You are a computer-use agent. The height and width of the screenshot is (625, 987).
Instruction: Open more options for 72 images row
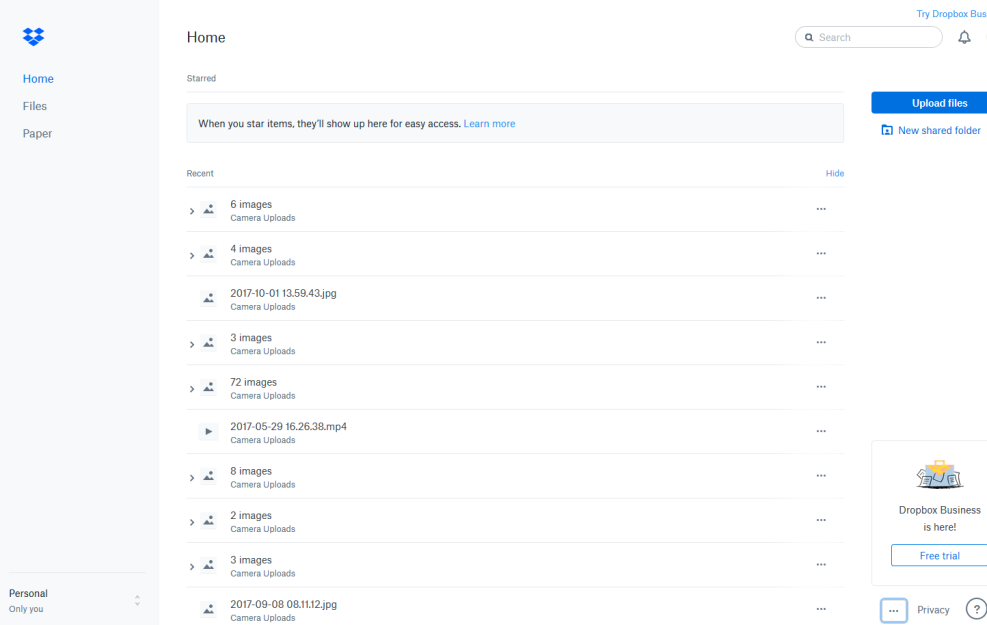(821, 387)
